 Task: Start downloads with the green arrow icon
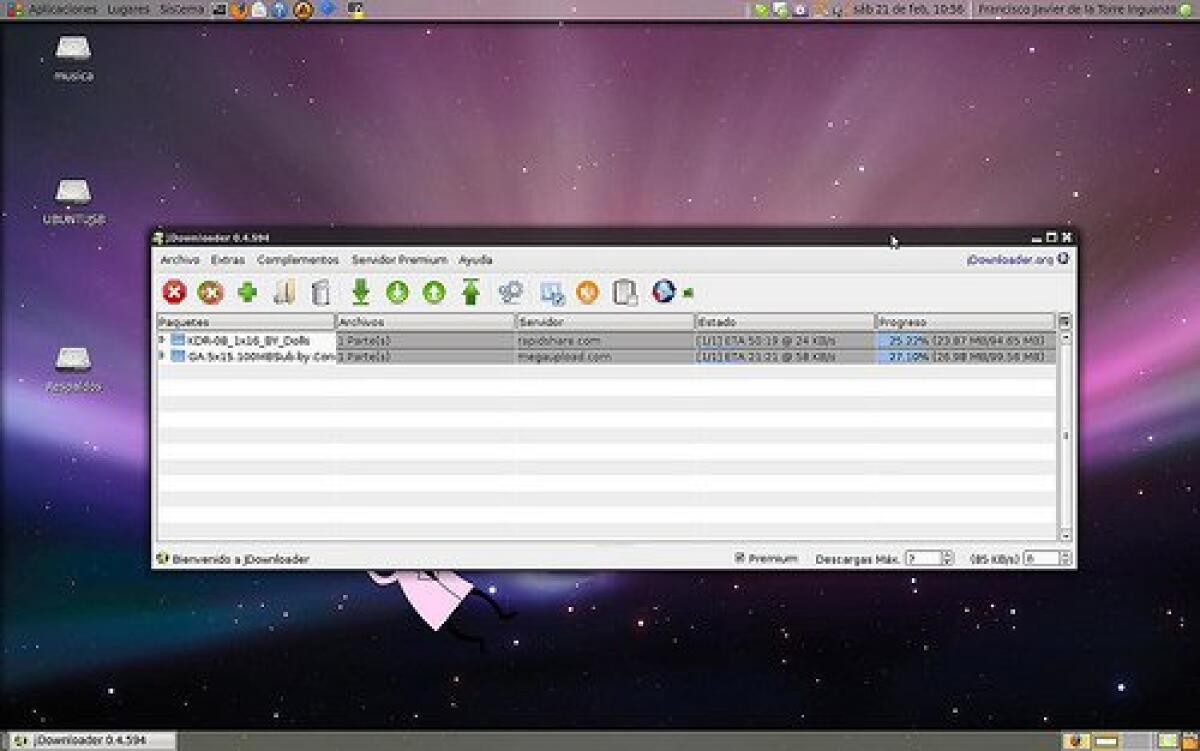click(x=359, y=291)
